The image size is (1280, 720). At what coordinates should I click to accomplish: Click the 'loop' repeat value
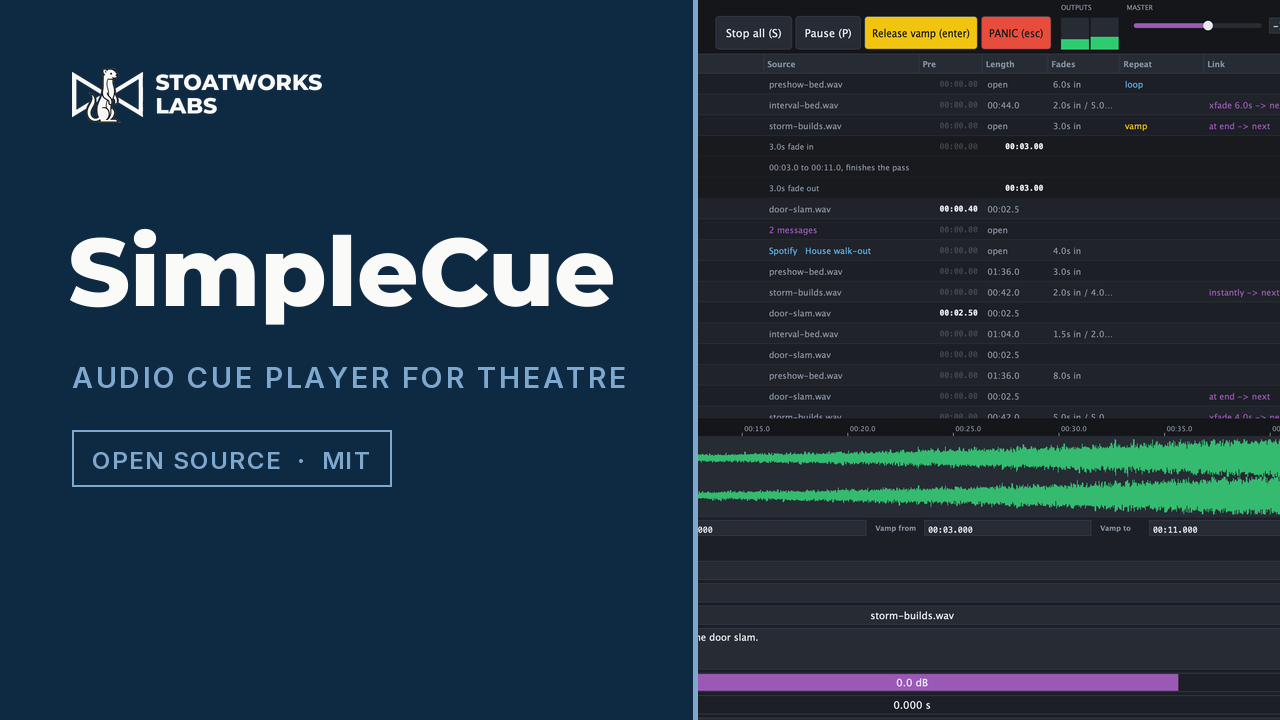click(x=1134, y=85)
